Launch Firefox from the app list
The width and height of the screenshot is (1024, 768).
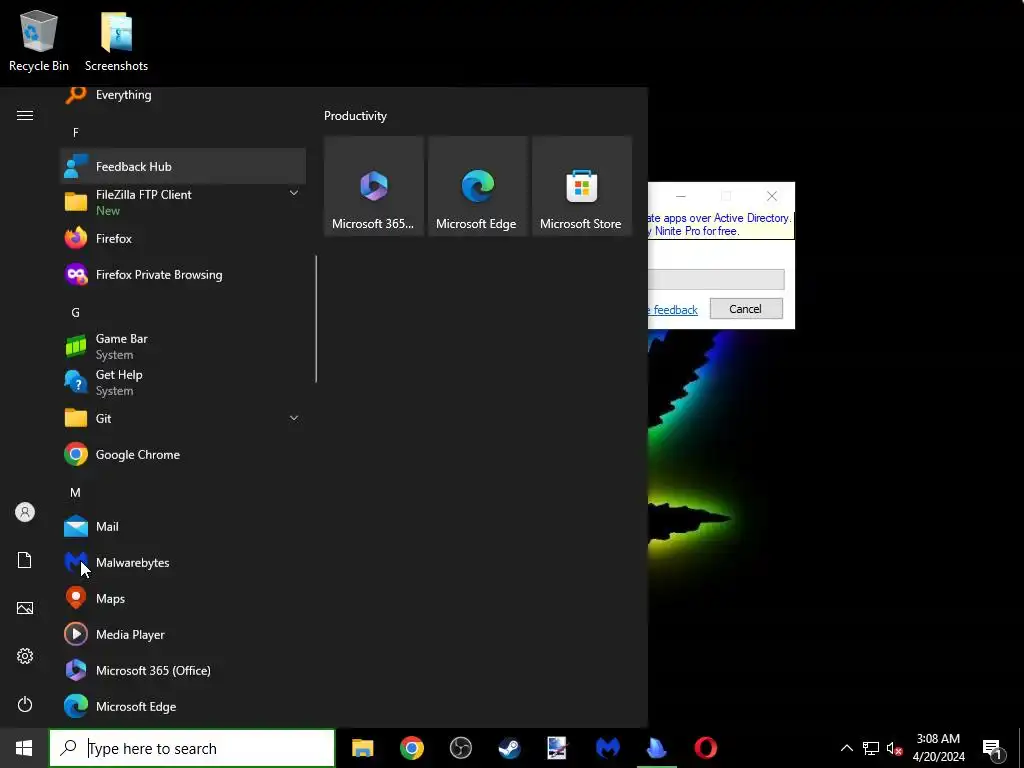click(x=183, y=238)
